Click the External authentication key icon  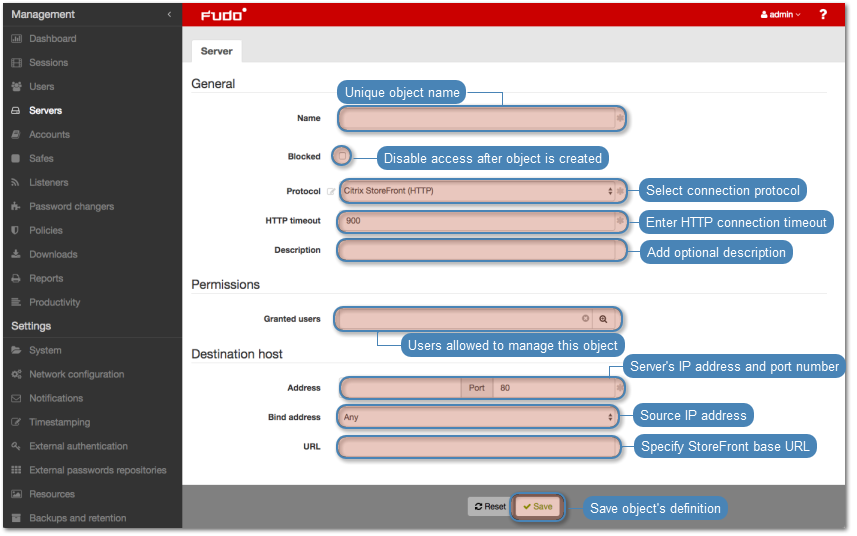pyautogui.click(x=16, y=446)
